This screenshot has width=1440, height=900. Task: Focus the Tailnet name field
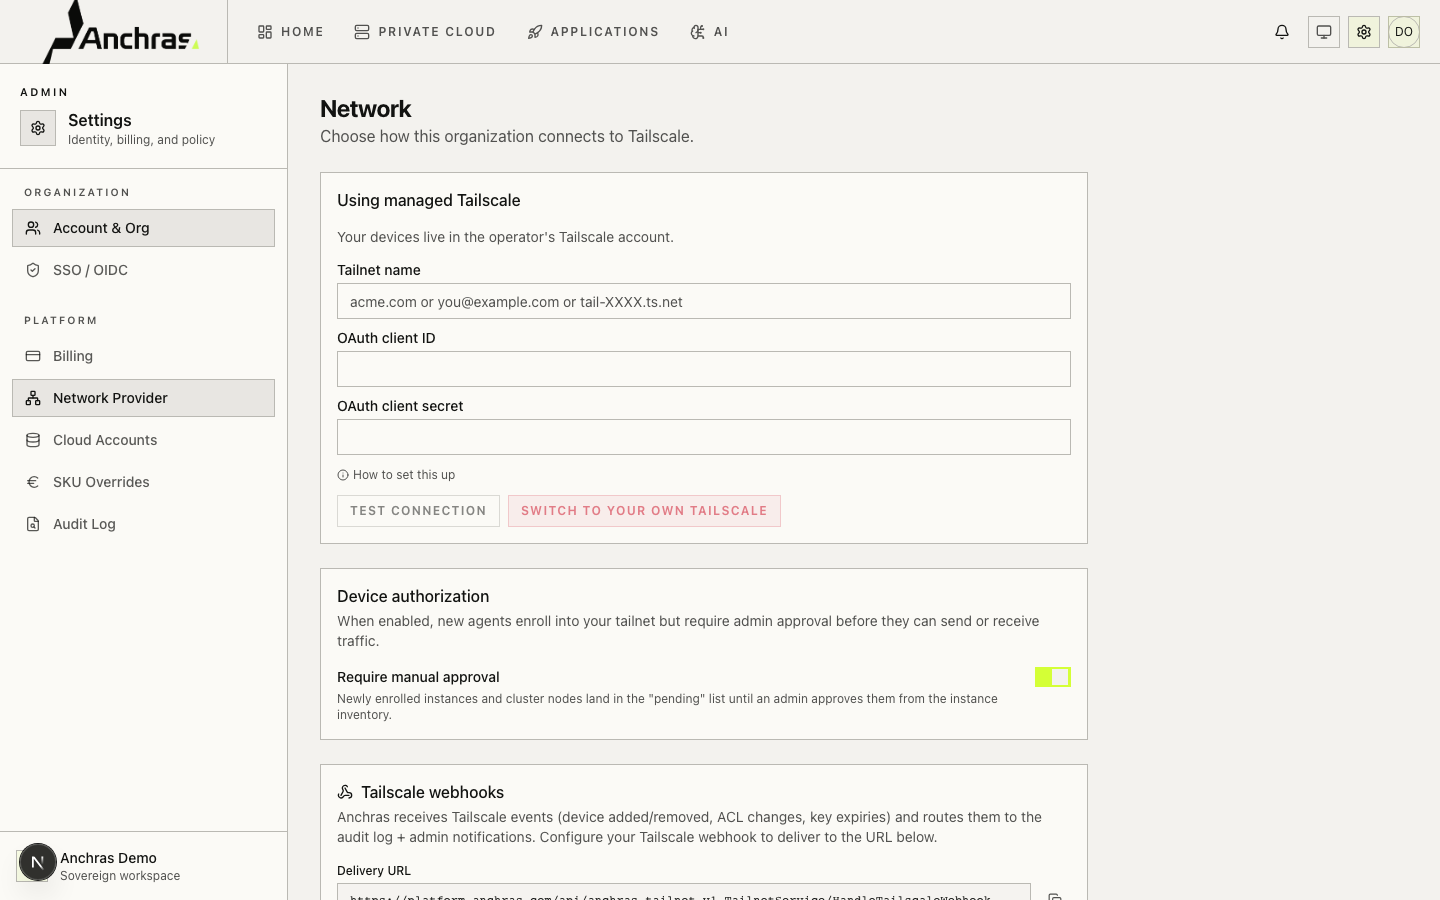coord(704,301)
